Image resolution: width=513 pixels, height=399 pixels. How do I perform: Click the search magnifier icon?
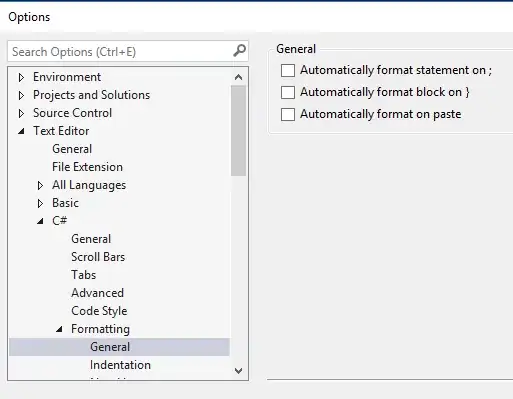point(239,51)
